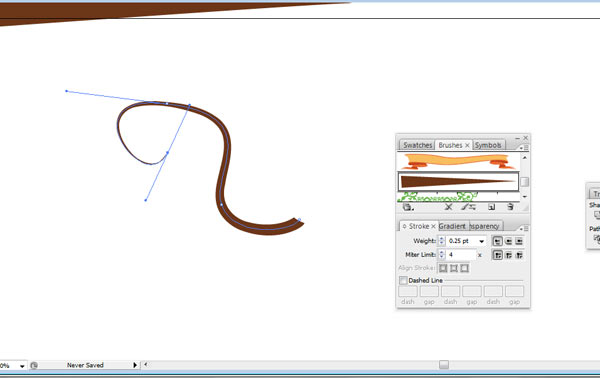Screen dimensions: 600x378
Task: Click the horizontal scrollbar thumb
Action: click(x=444, y=365)
